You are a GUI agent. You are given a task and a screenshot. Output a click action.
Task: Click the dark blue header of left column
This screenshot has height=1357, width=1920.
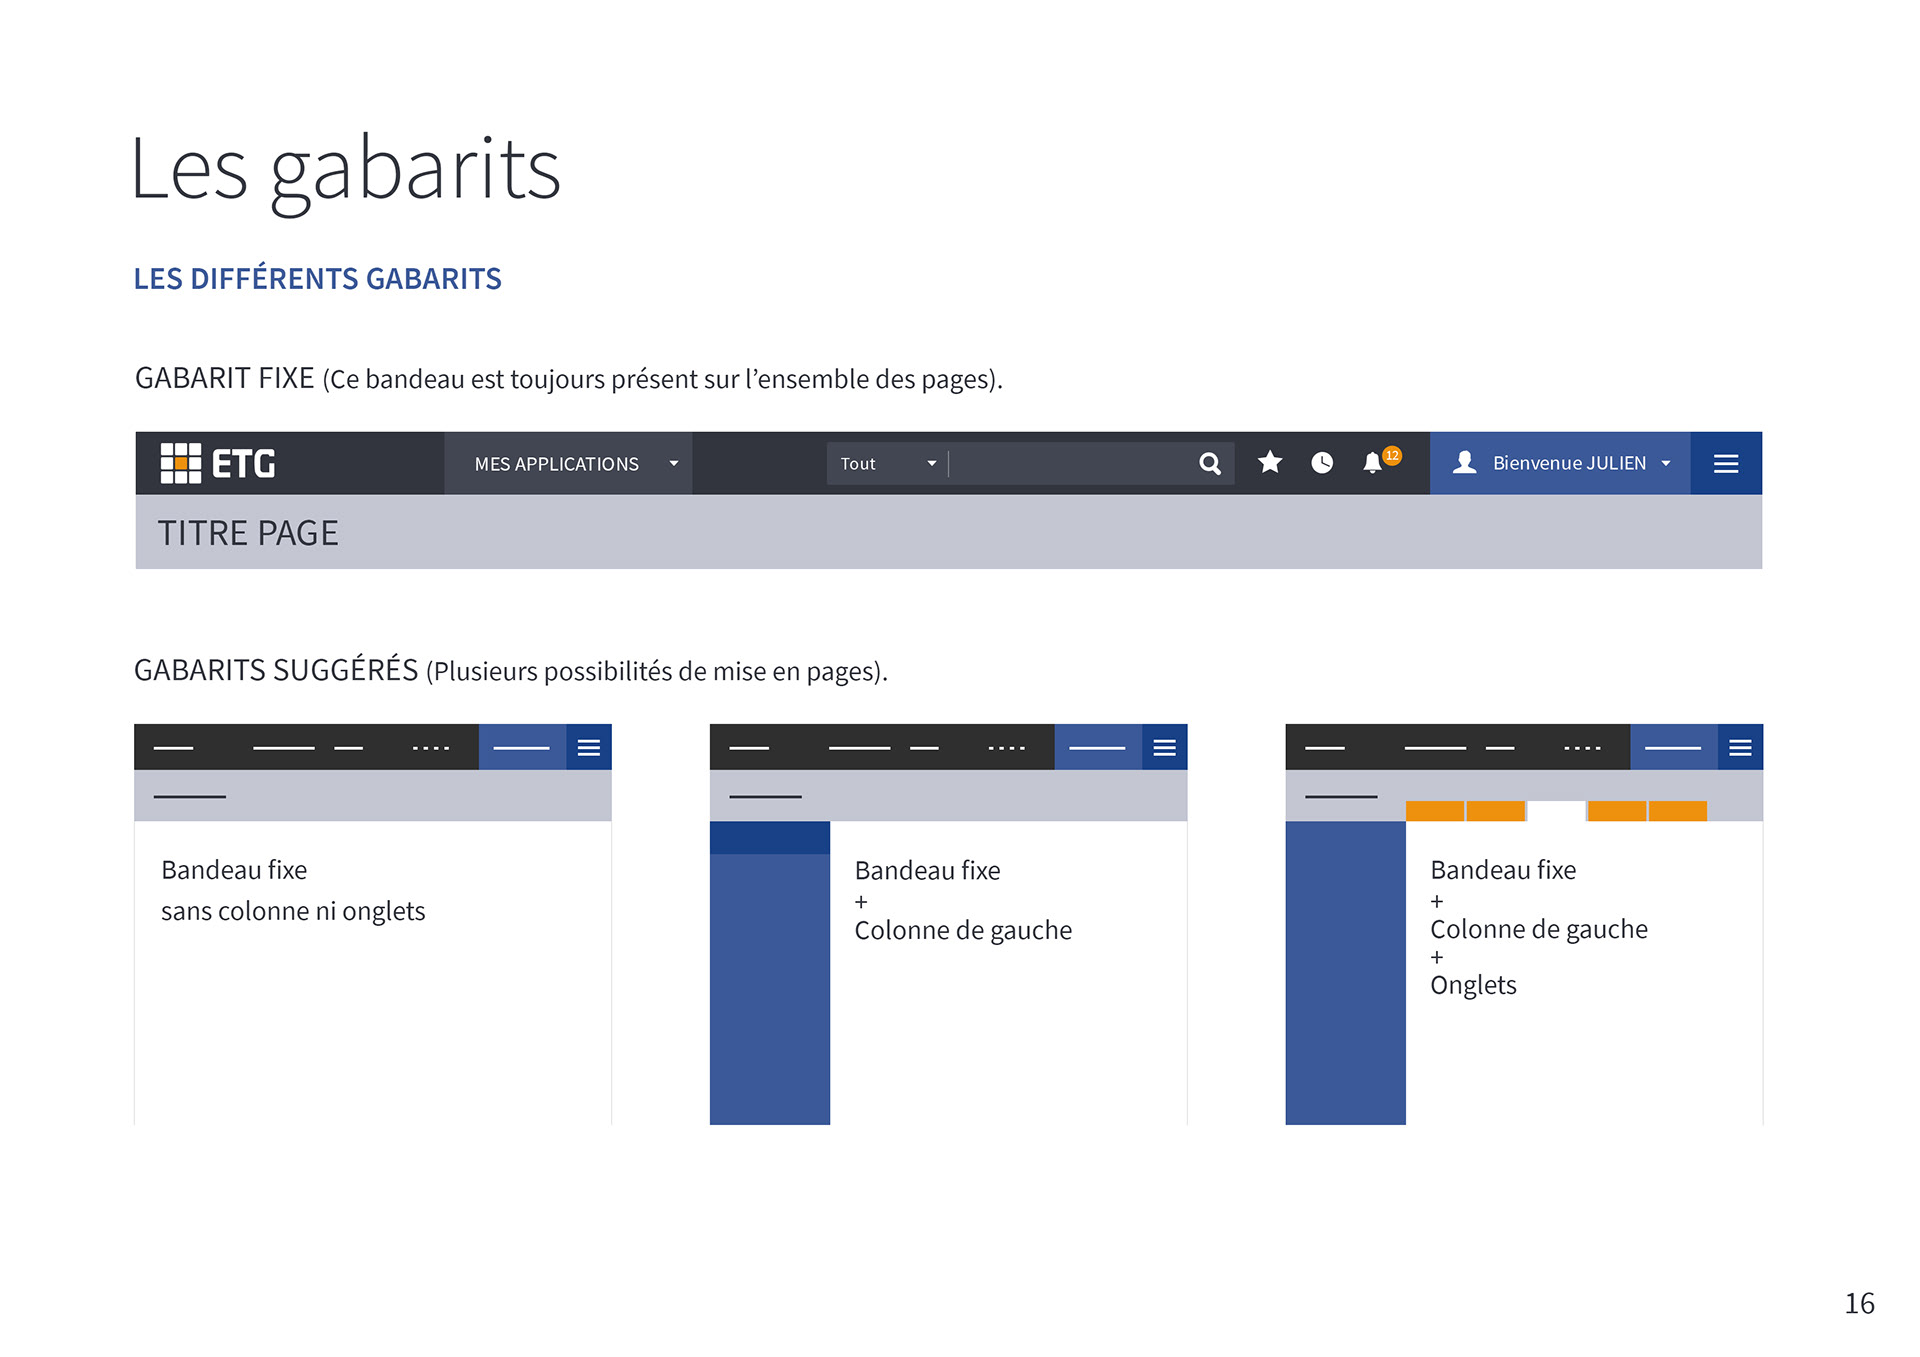pyautogui.click(x=769, y=837)
